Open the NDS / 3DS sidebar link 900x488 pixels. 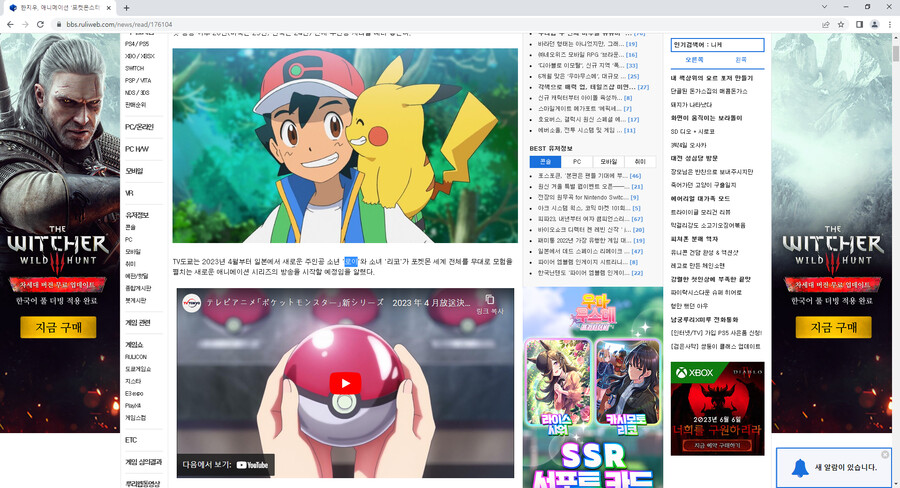coord(137,92)
